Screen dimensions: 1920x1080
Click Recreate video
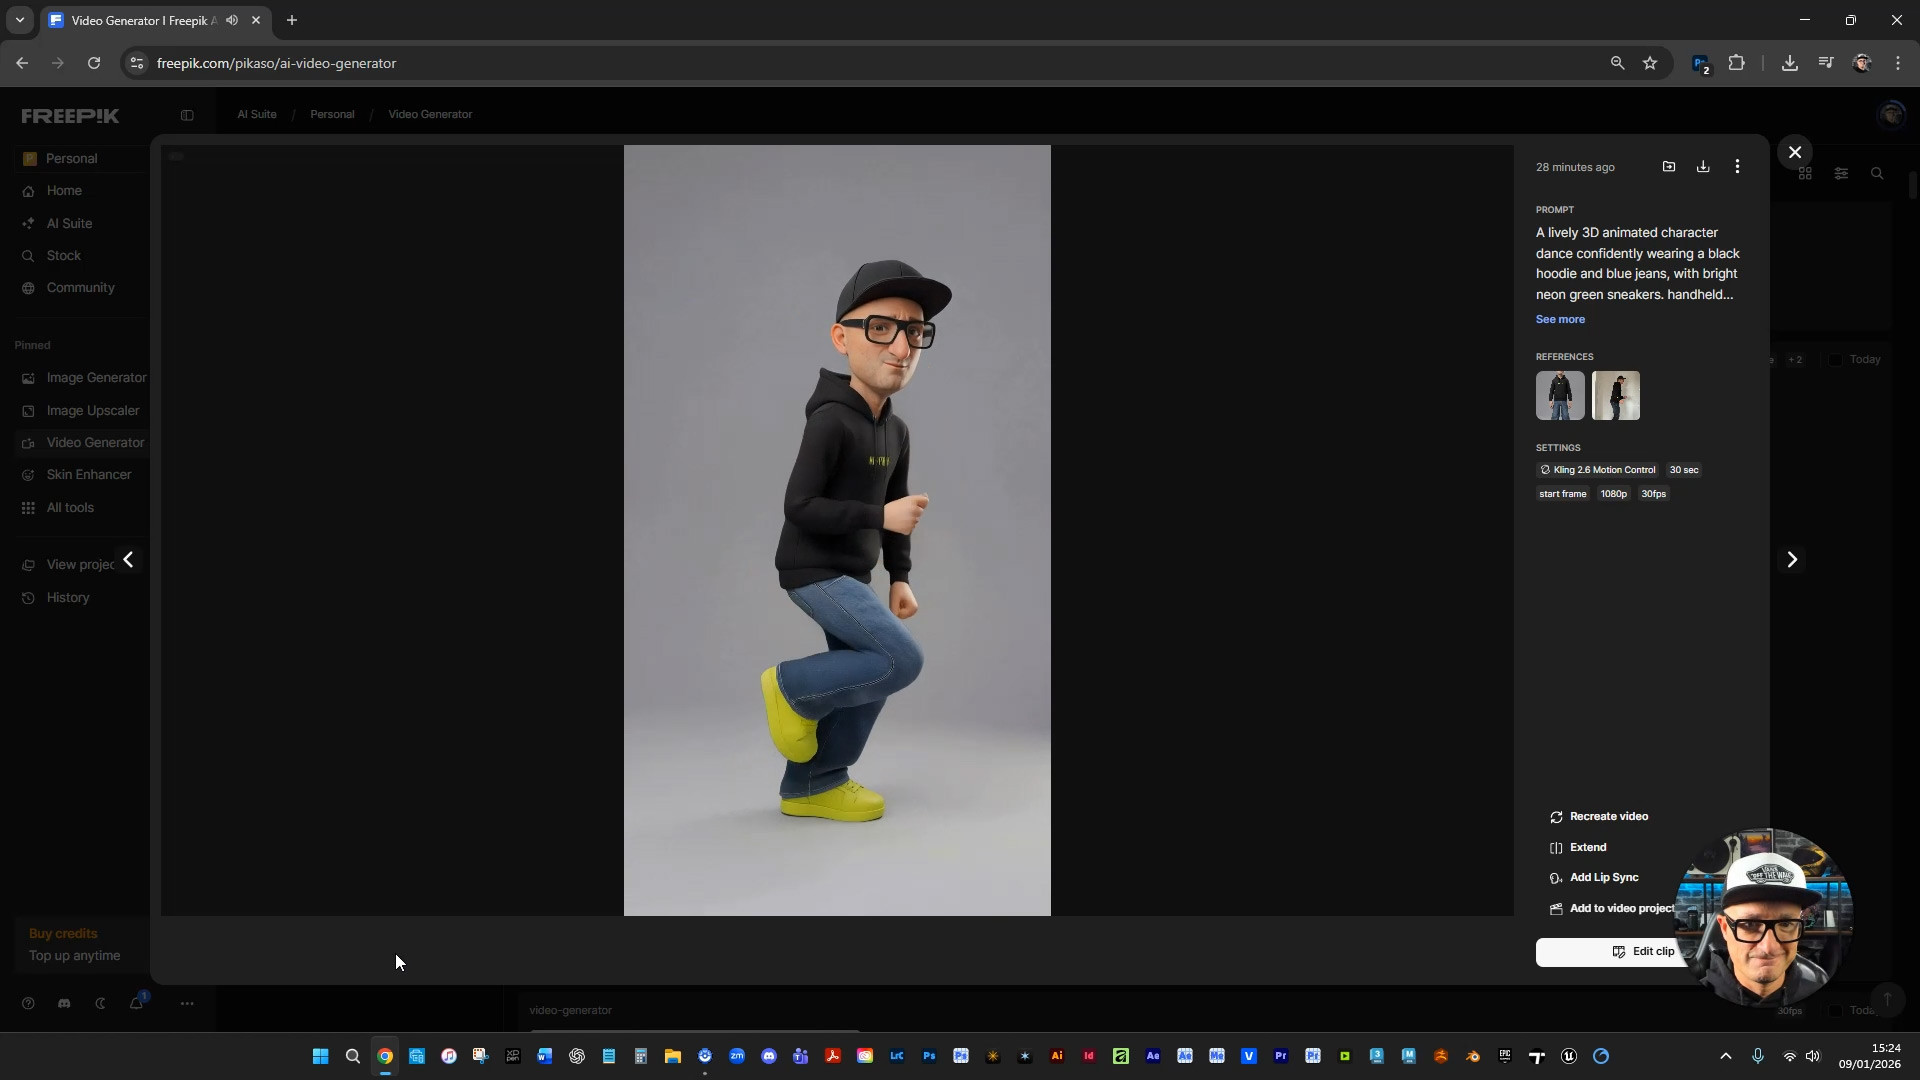[x=1608, y=817]
